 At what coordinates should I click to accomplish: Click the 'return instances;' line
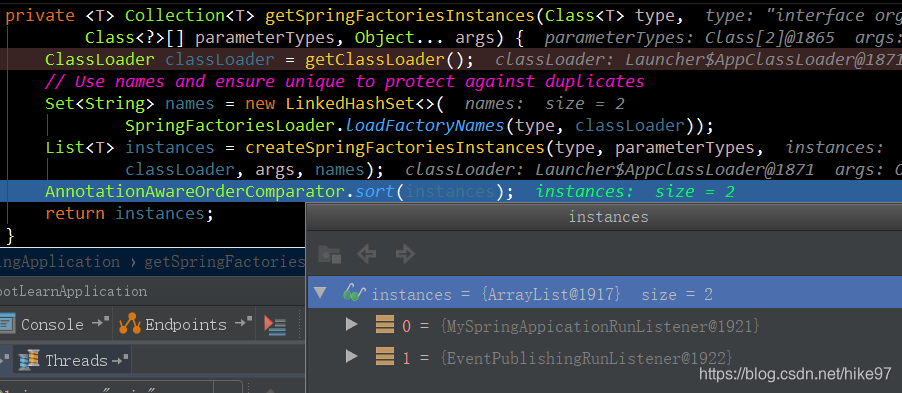(129, 213)
